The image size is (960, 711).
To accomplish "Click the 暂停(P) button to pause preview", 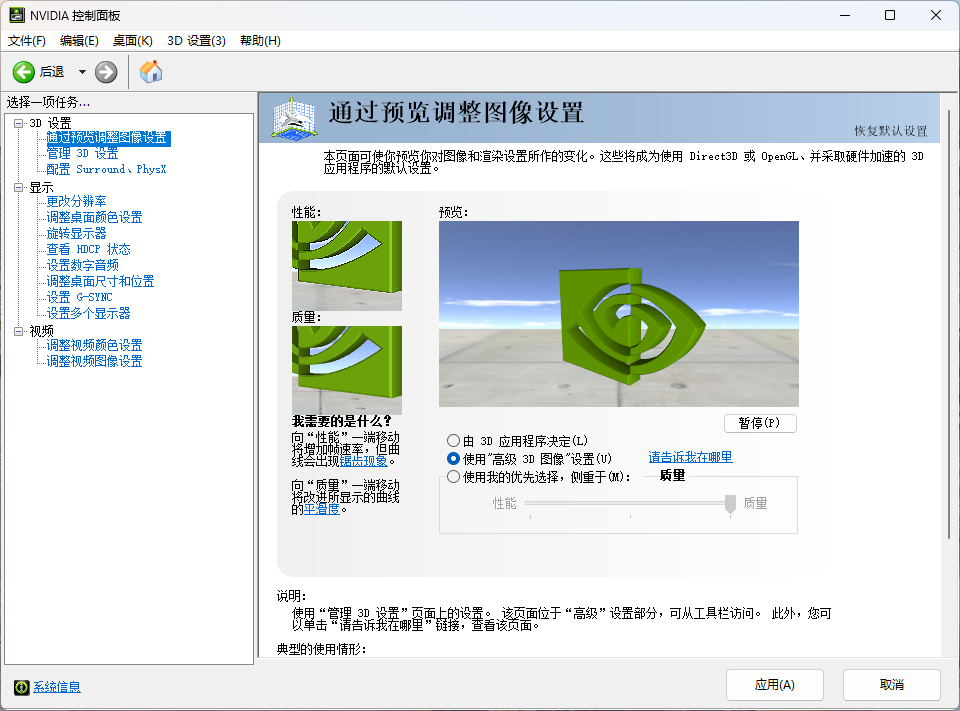I will pyautogui.click(x=760, y=423).
